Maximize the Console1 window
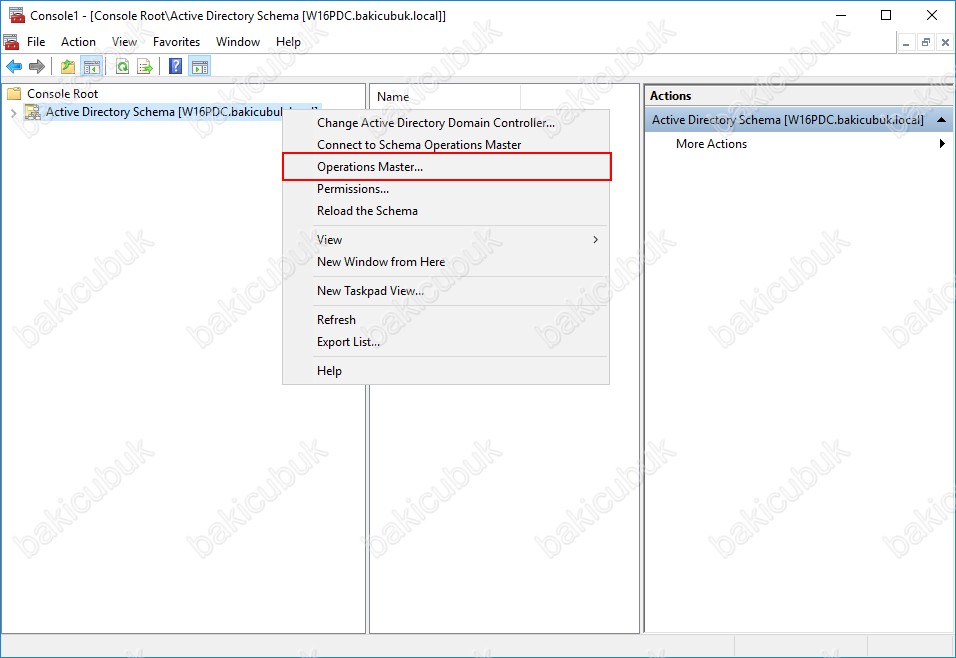Screen dimensions: 956x658 (x=886, y=15)
